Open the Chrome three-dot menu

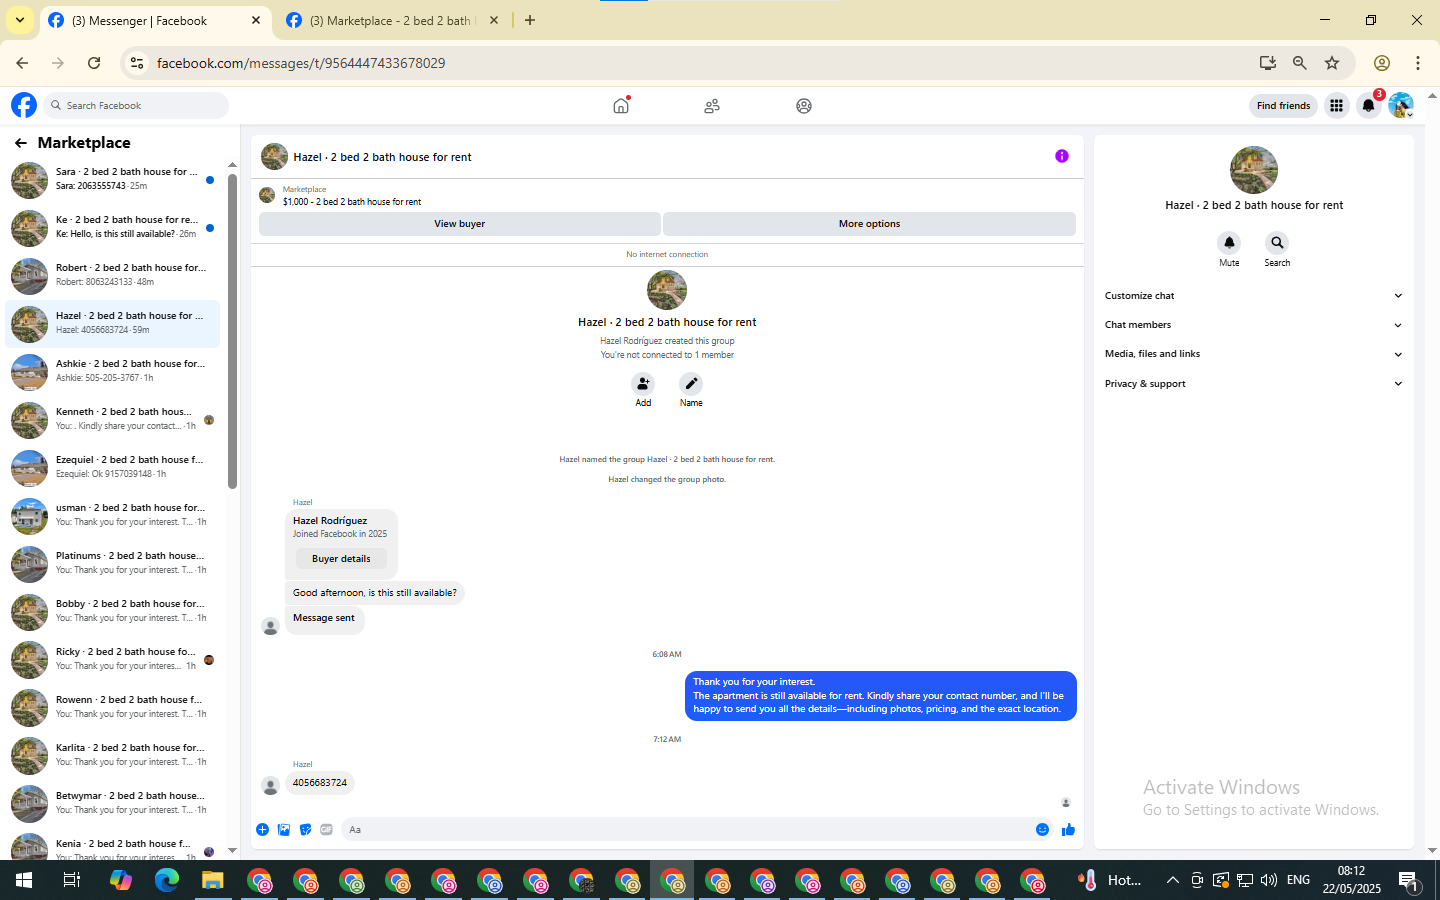click(1418, 63)
